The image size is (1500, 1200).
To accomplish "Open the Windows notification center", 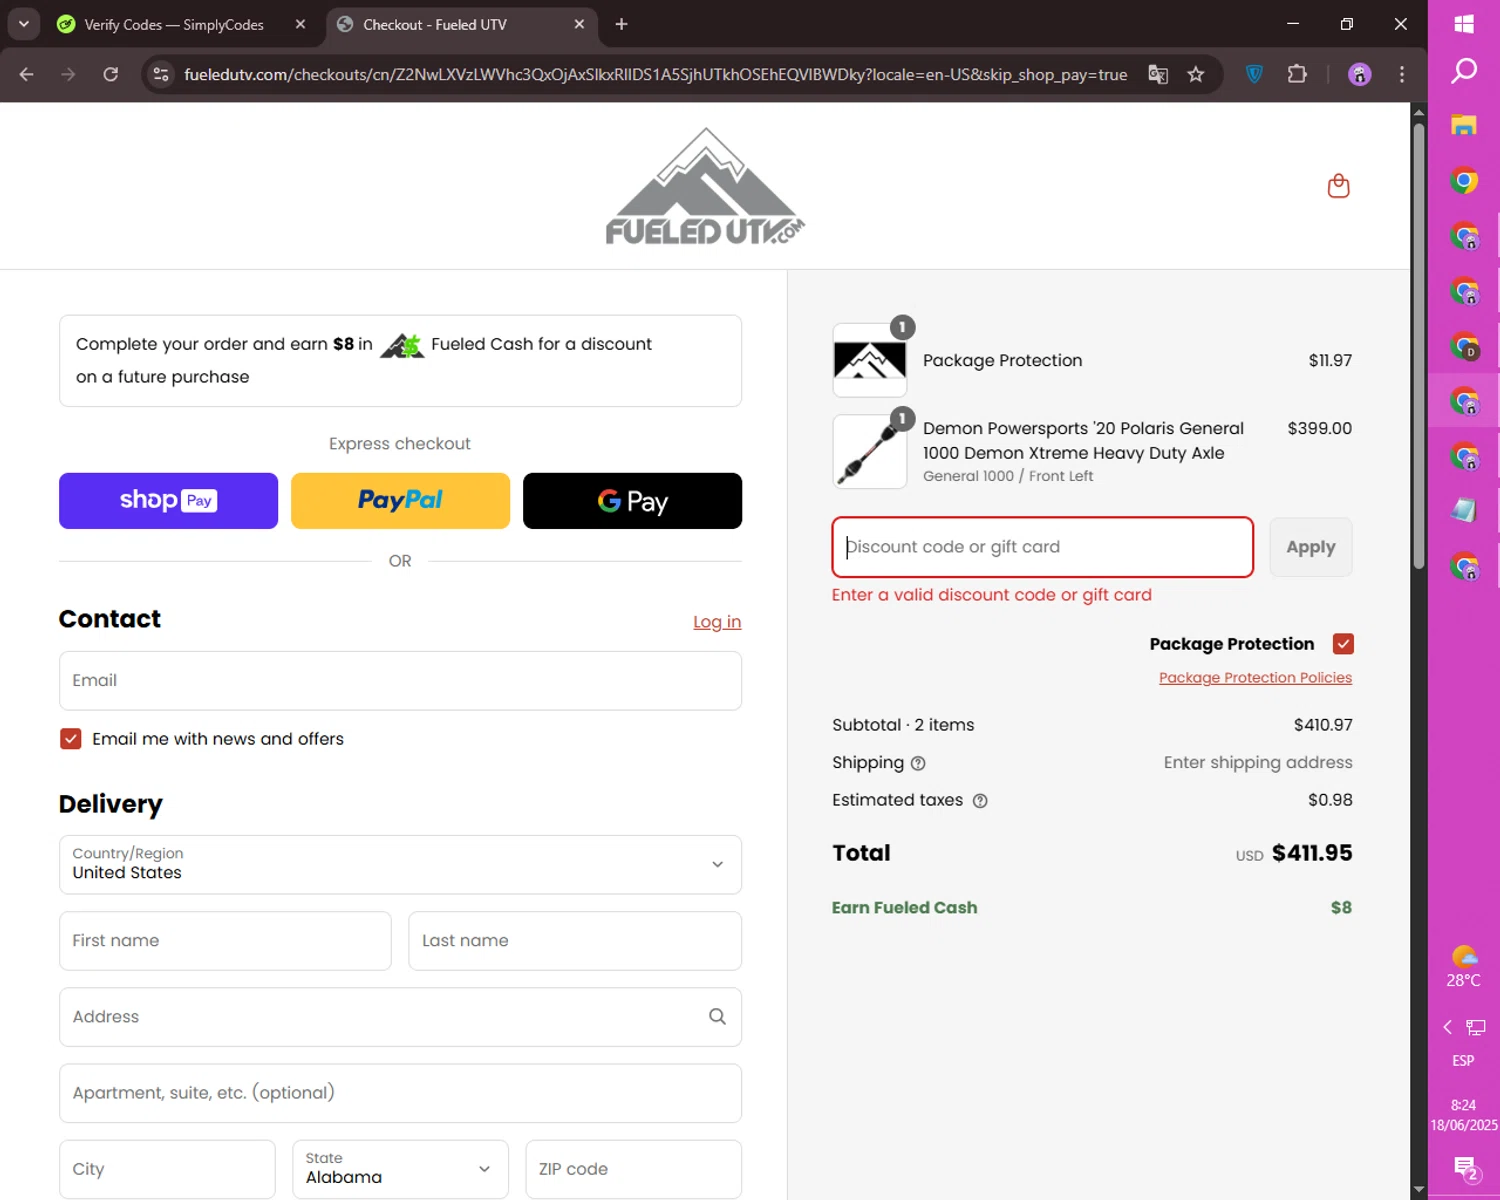I will [x=1466, y=1168].
